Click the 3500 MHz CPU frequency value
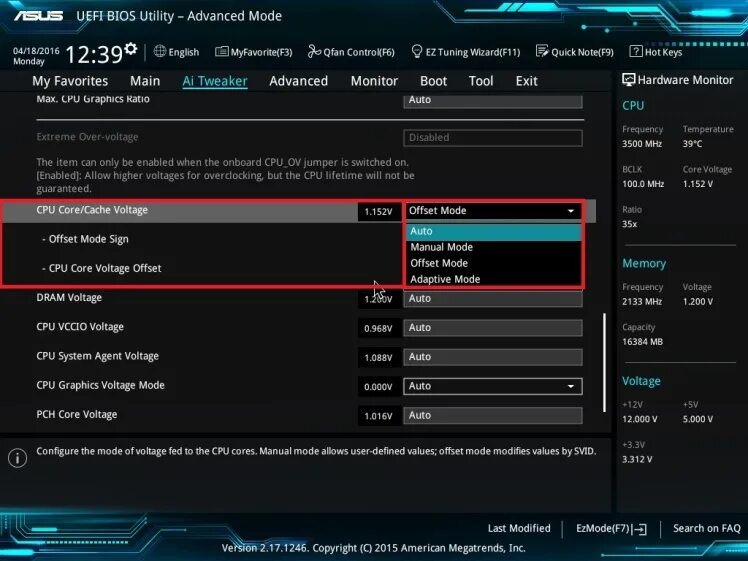Screen dimensions: 748x561 (x=642, y=144)
